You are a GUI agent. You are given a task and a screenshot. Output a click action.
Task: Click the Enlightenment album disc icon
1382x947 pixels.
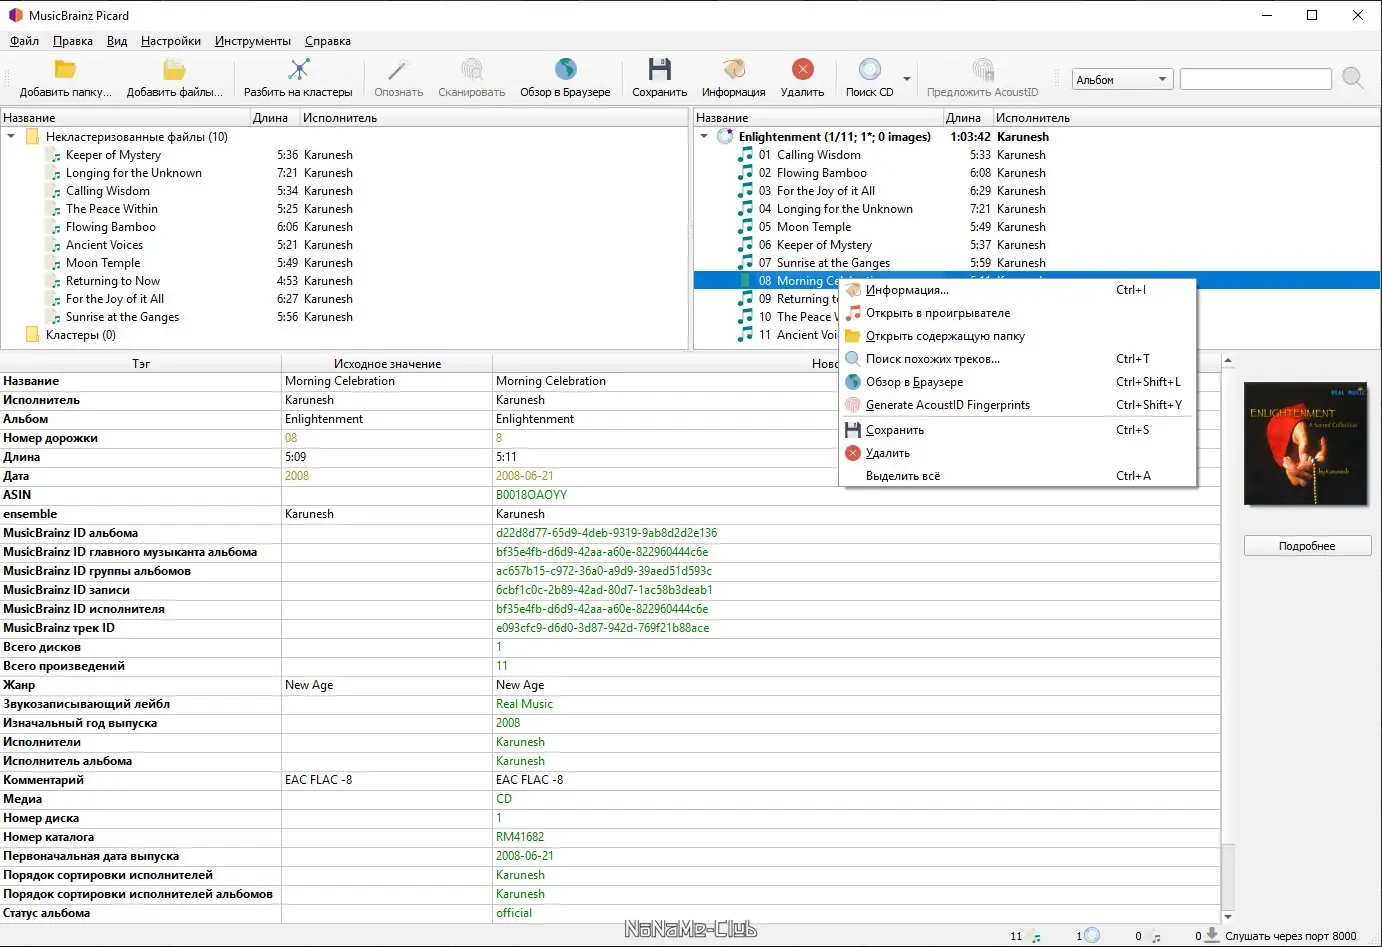(x=726, y=136)
